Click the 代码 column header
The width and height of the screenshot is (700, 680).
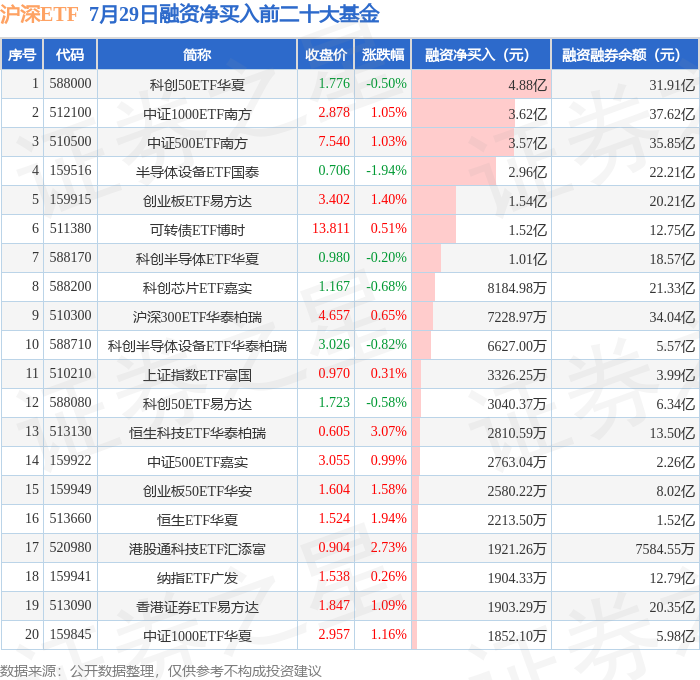(70, 54)
